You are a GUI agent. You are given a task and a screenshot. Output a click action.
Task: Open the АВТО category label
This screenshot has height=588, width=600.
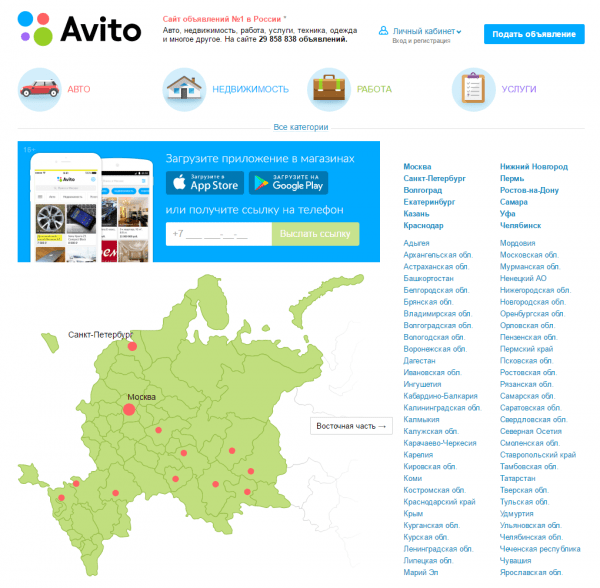click(x=79, y=89)
